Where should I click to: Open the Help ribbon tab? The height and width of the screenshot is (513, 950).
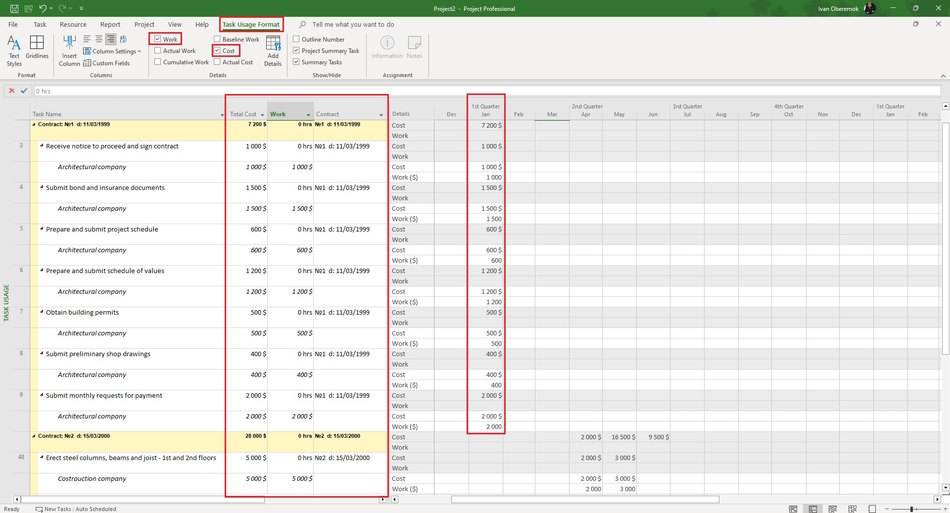pyautogui.click(x=202, y=24)
